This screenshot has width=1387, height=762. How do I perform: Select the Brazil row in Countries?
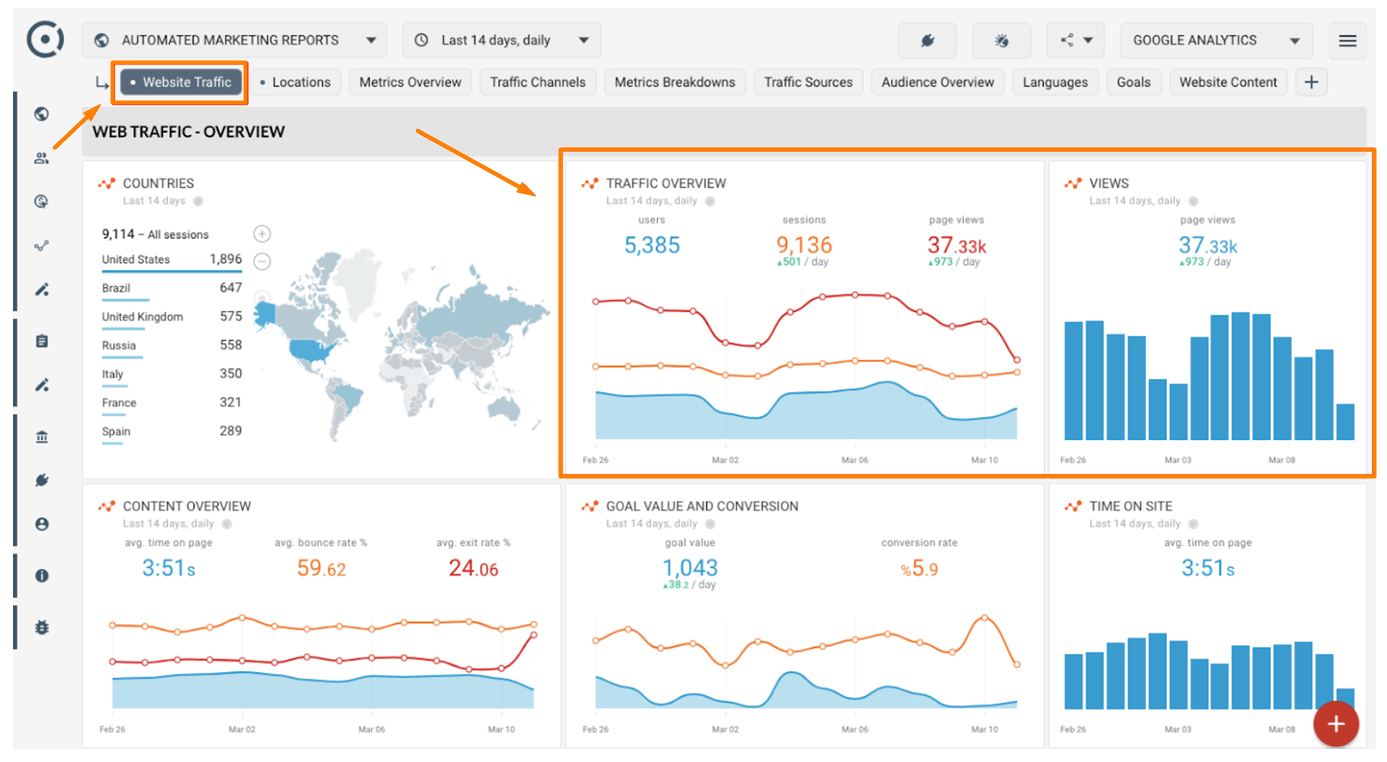click(x=172, y=288)
